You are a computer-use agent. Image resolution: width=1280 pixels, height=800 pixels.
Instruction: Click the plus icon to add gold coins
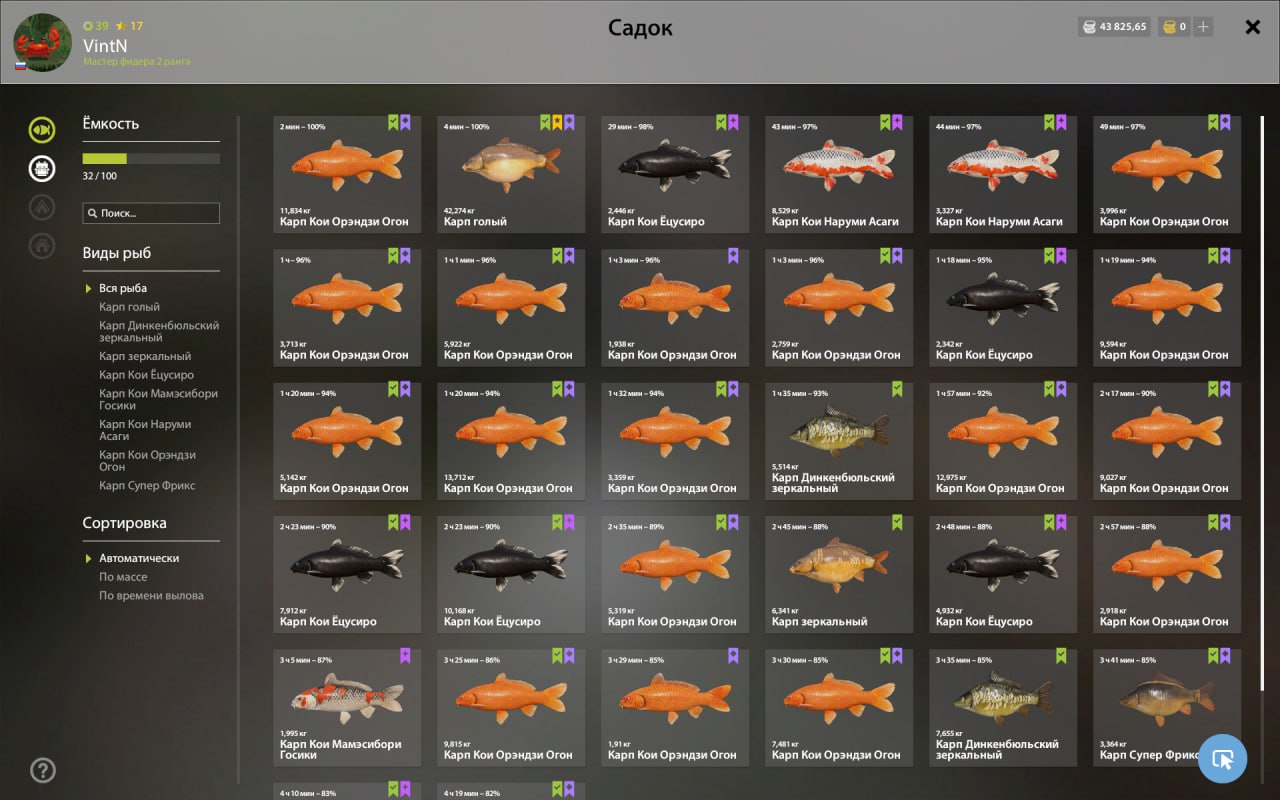tap(1203, 27)
